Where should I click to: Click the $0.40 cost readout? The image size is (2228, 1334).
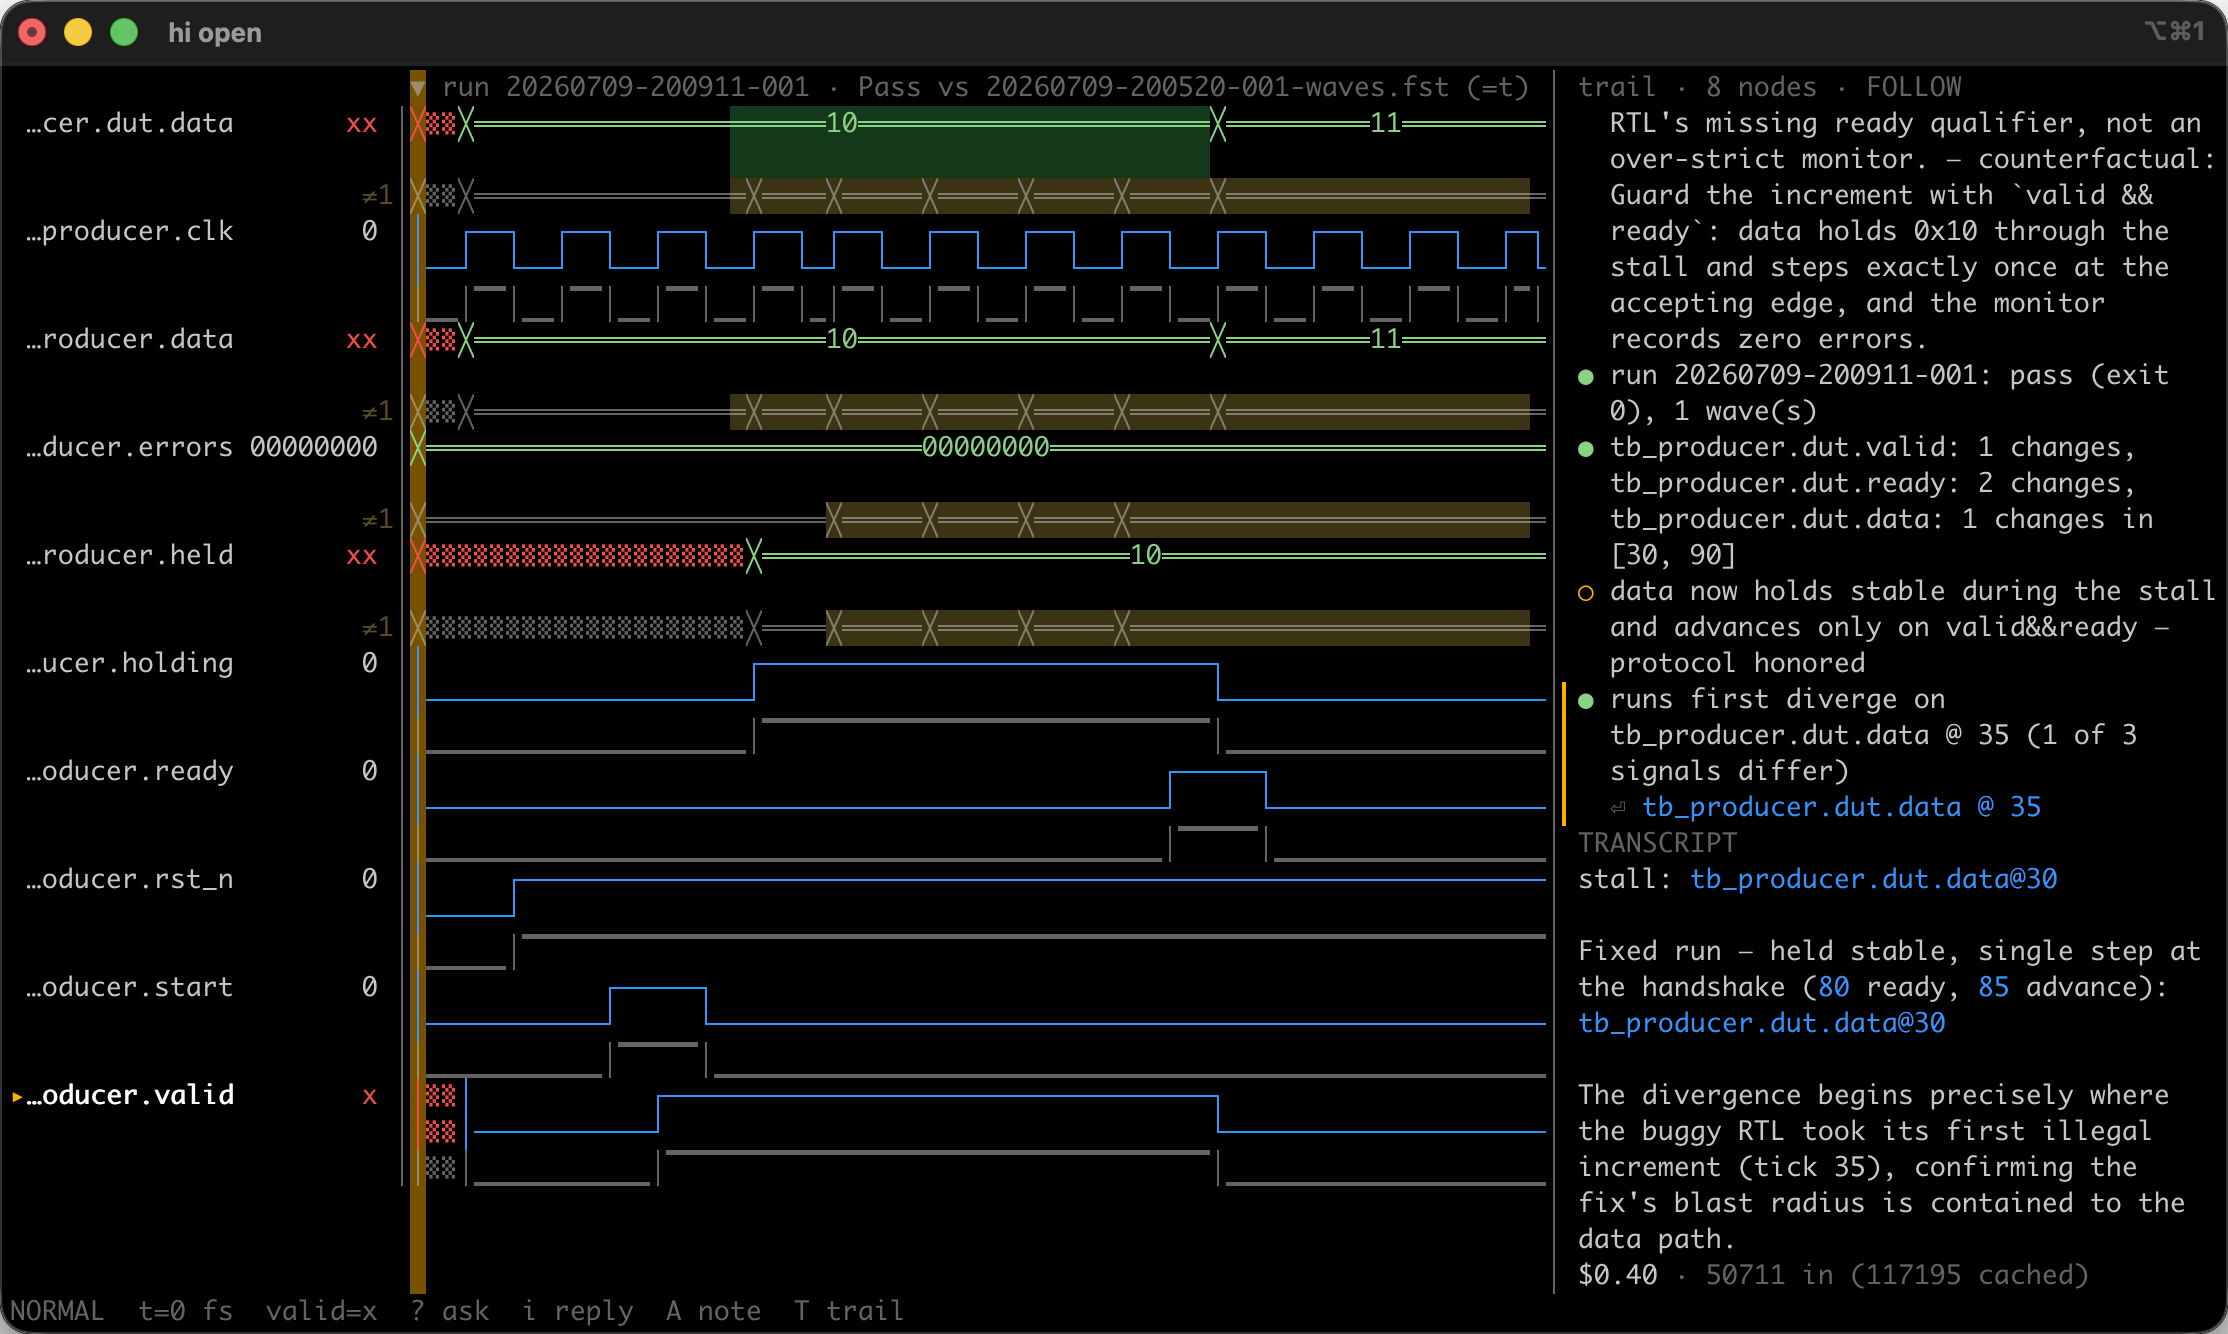pos(1617,1276)
